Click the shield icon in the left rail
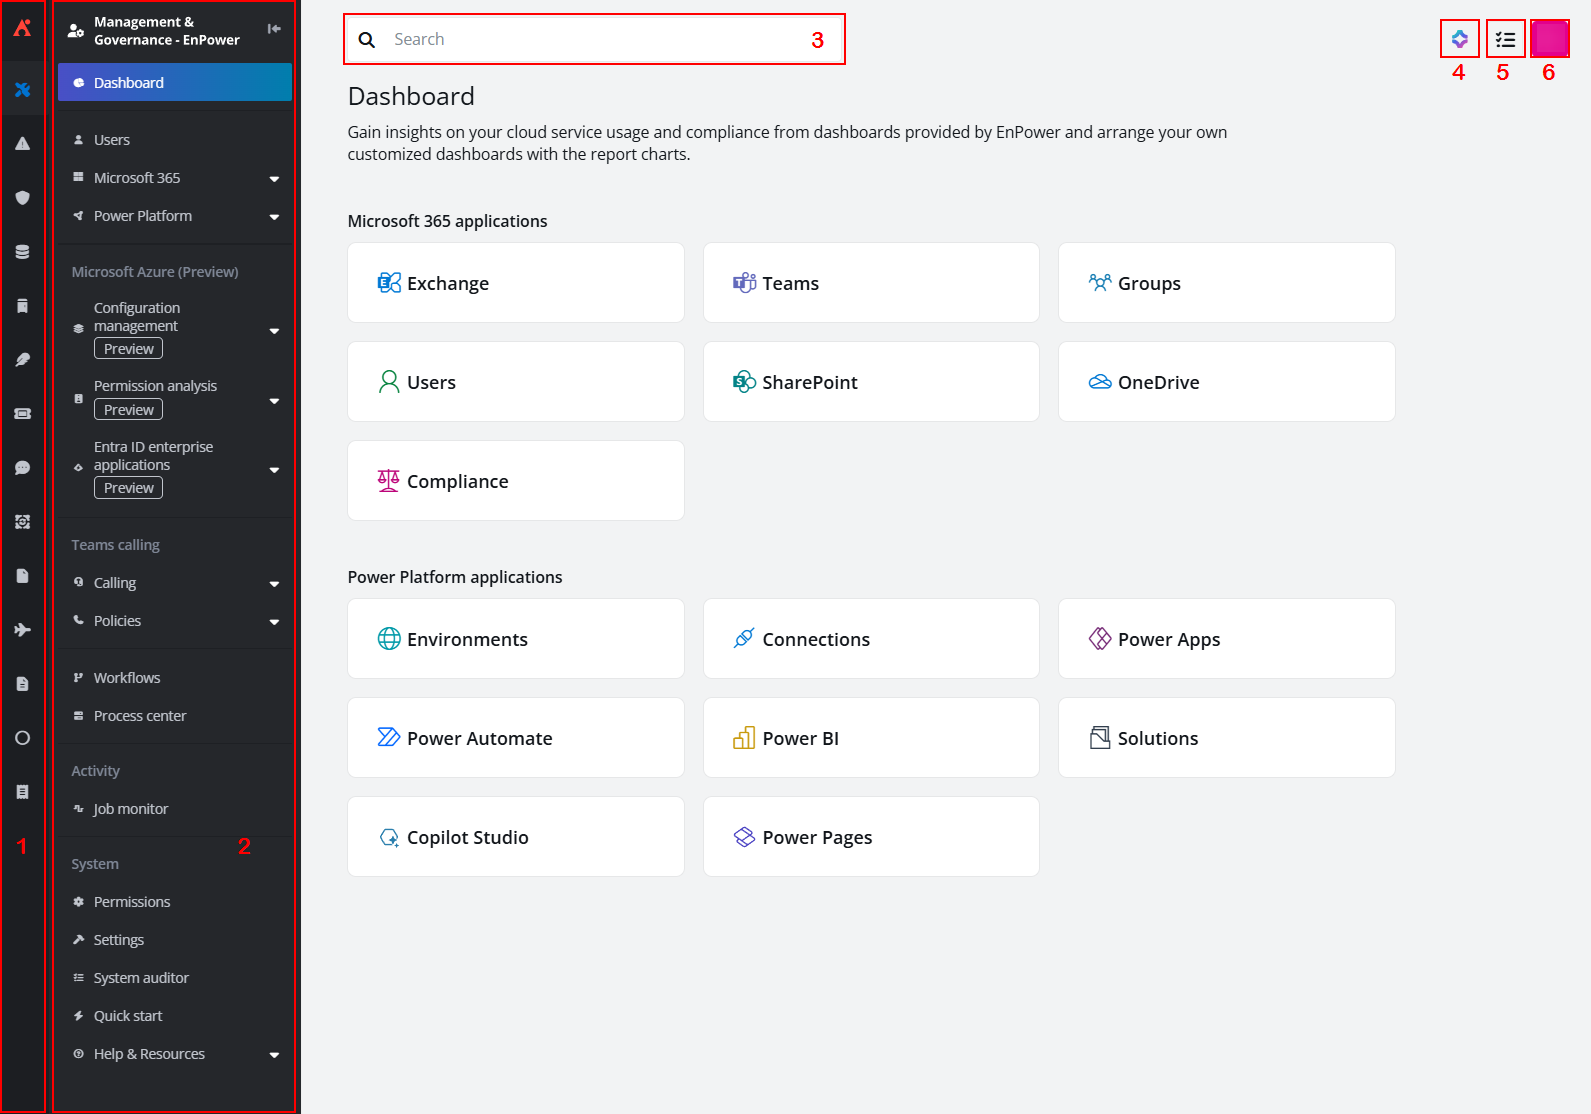Image resolution: width=1591 pixels, height=1114 pixels. [22, 198]
